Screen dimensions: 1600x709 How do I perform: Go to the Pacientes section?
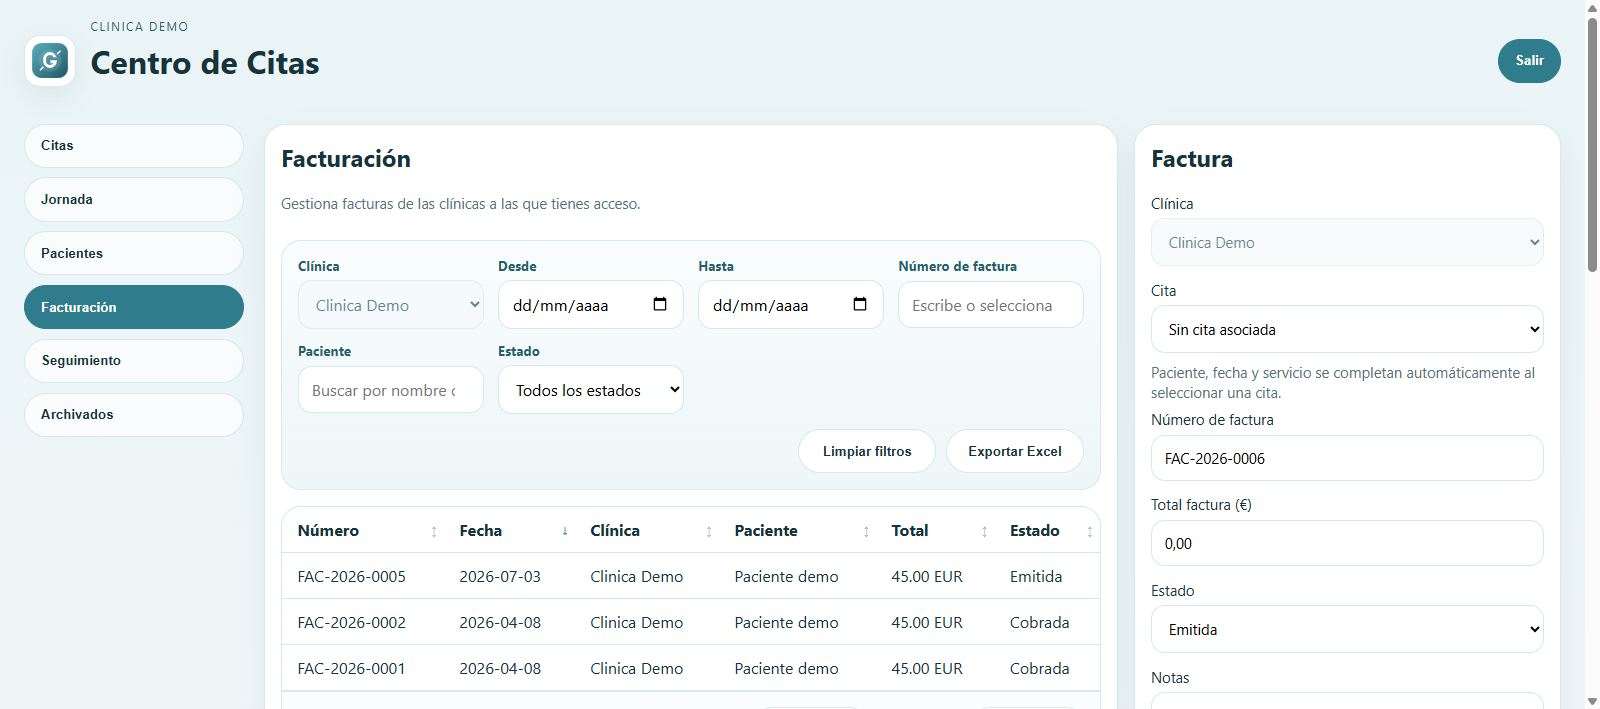pos(134,253)
